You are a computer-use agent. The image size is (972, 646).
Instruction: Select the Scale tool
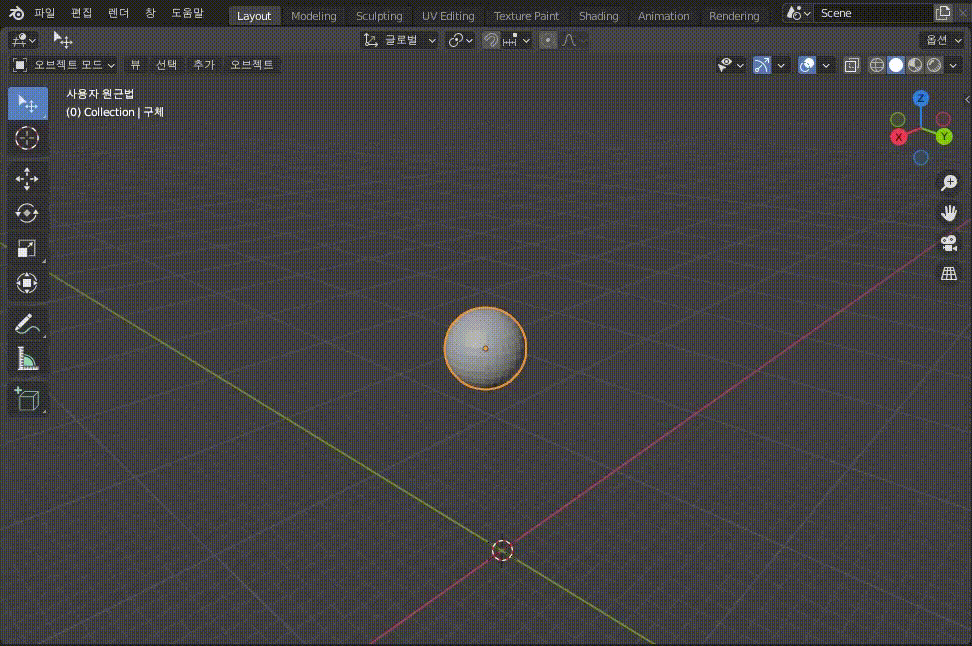pos(27,249)
